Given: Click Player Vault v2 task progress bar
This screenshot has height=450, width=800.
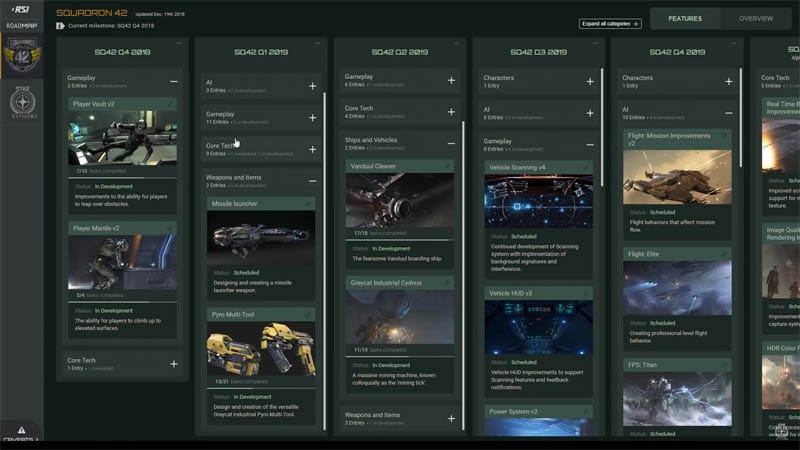Looking at the screenshot, I should (122, 178).
